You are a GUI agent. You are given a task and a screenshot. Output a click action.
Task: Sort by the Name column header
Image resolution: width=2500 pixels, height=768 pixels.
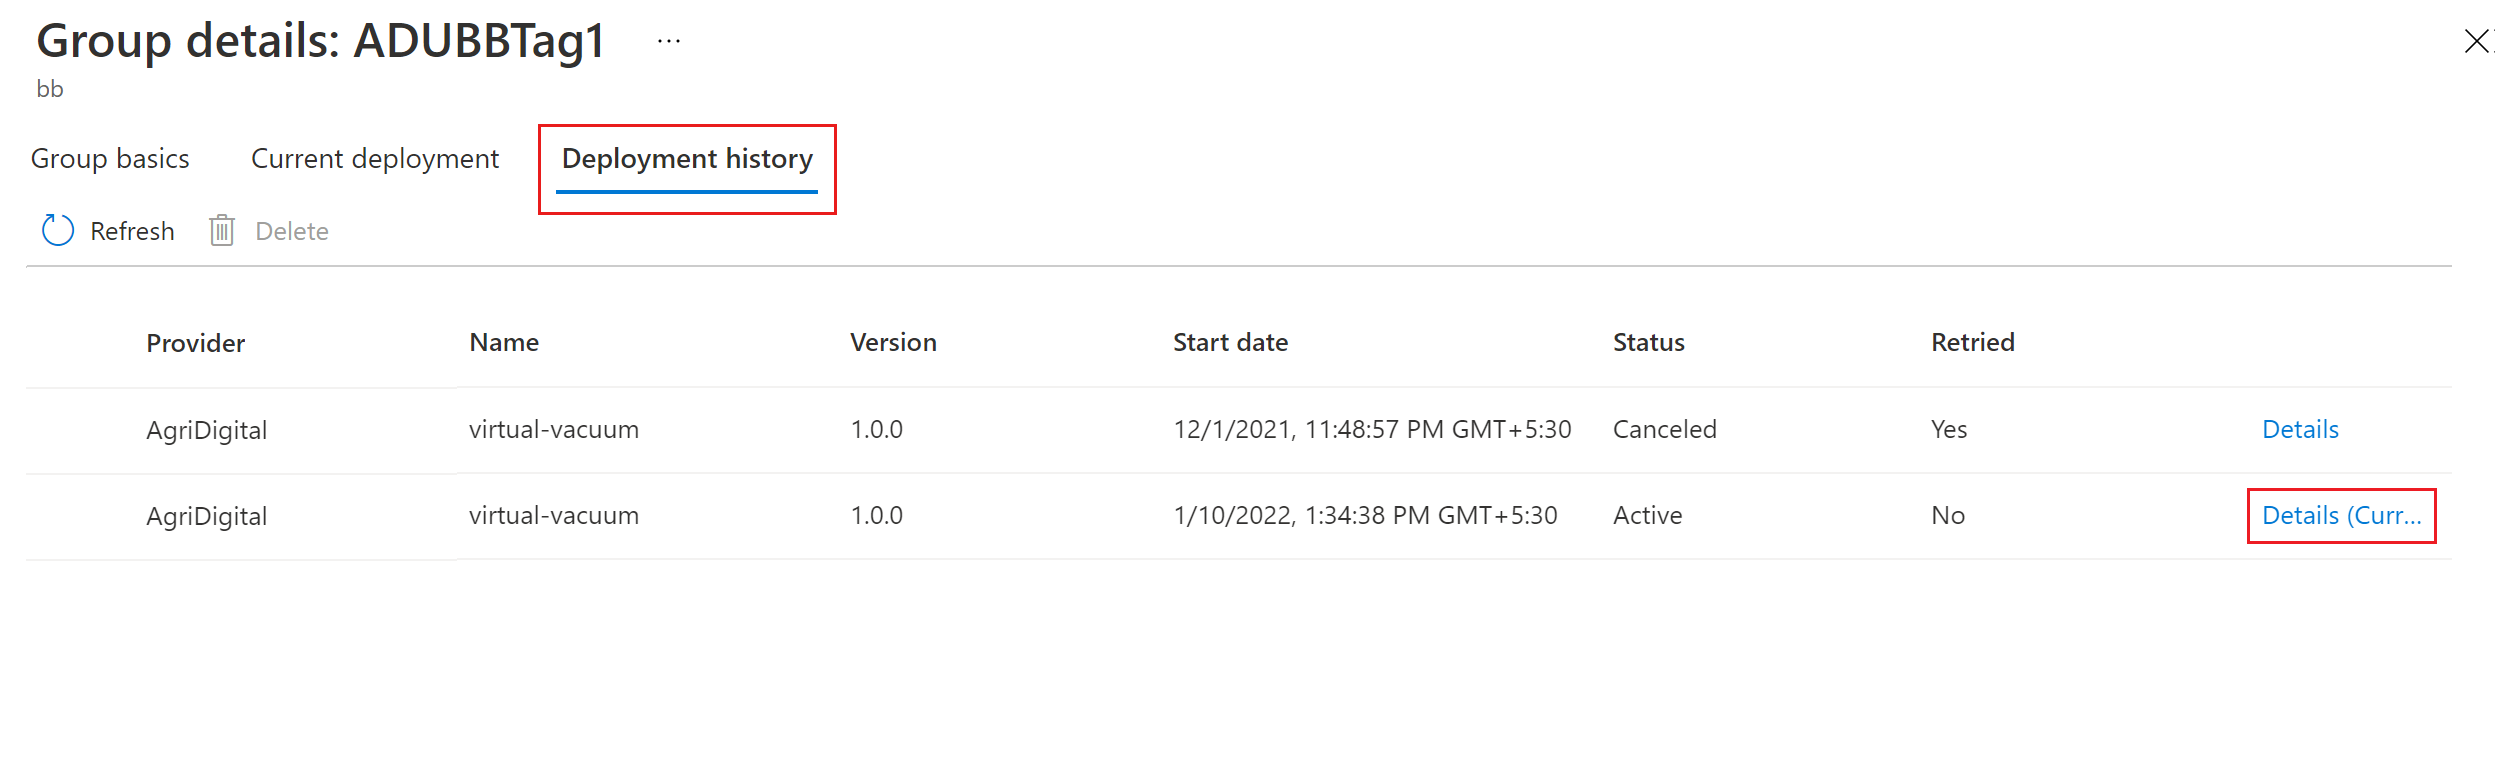[x=504, y=342]
